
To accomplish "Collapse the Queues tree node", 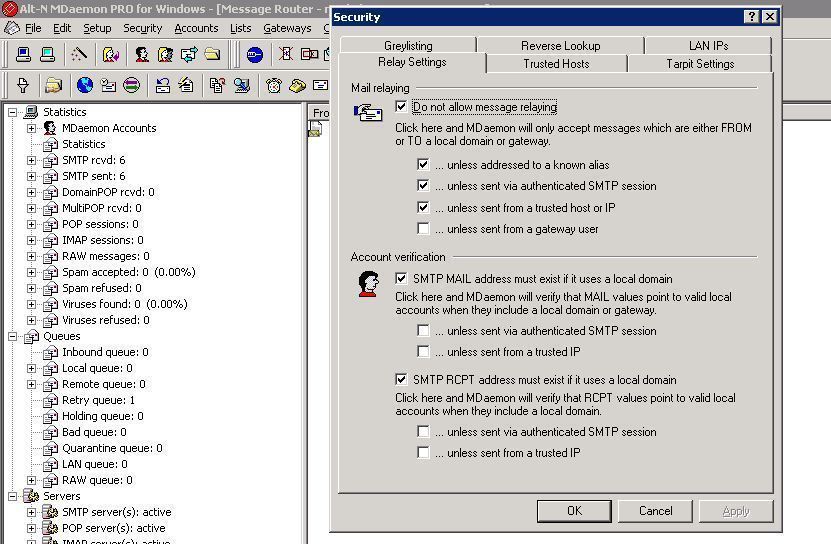I will tap(12, 336).
